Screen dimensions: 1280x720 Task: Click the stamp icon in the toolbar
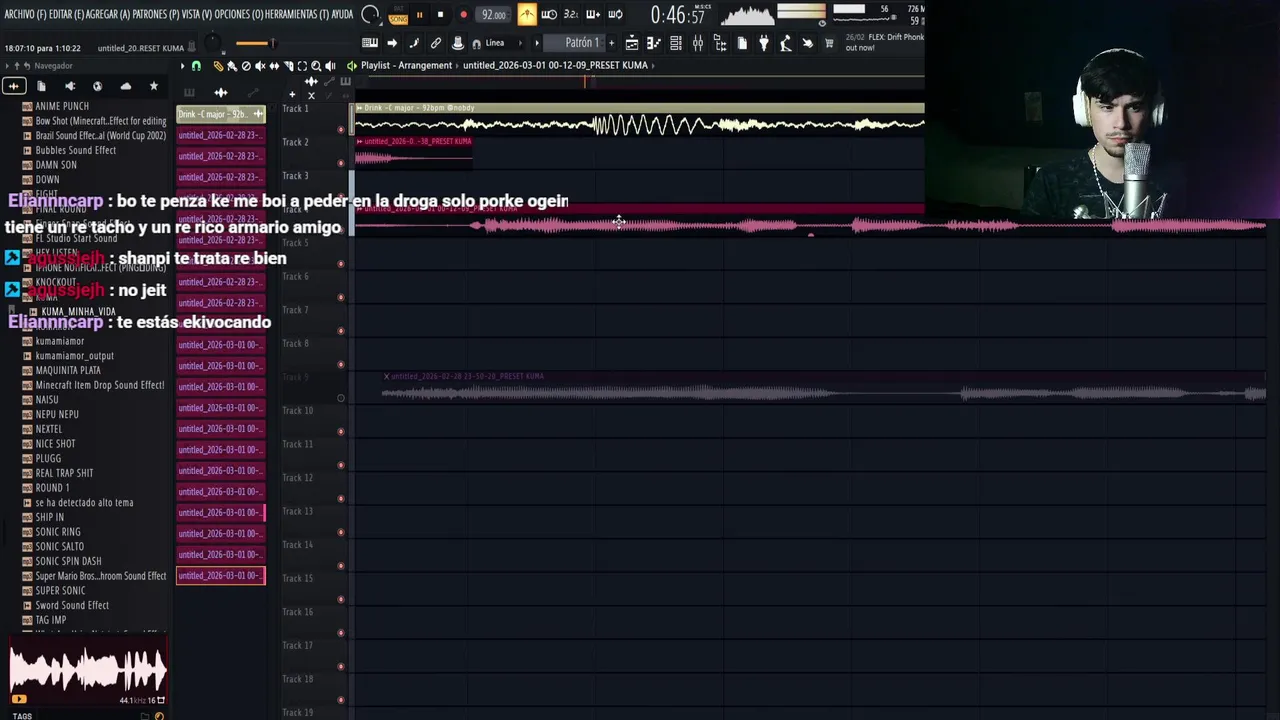[458, 43]
